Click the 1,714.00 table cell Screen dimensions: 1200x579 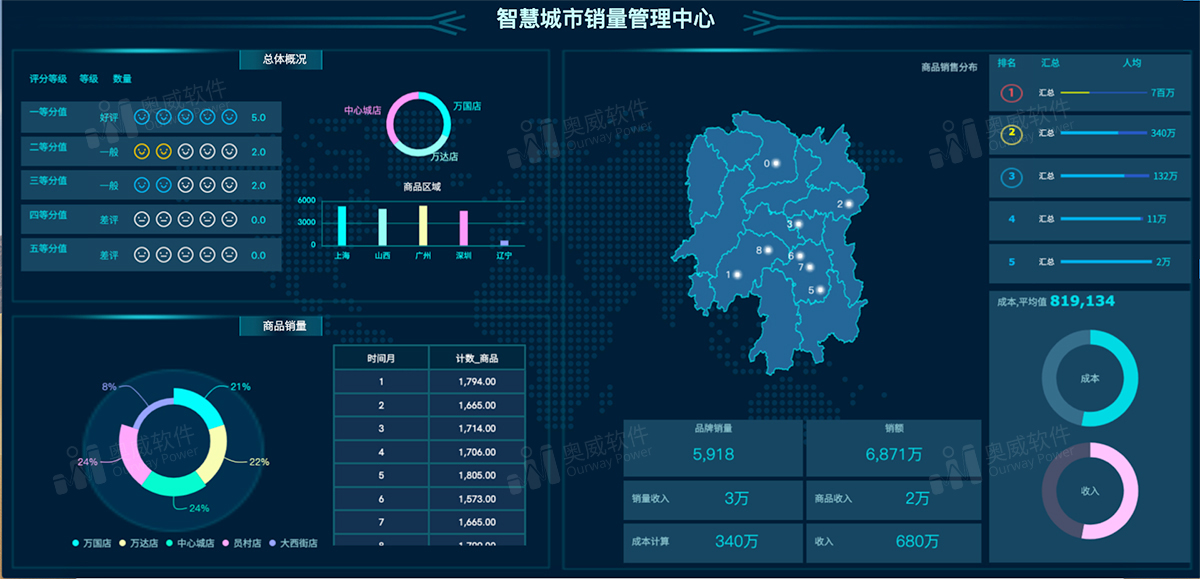tap(476, 428)
